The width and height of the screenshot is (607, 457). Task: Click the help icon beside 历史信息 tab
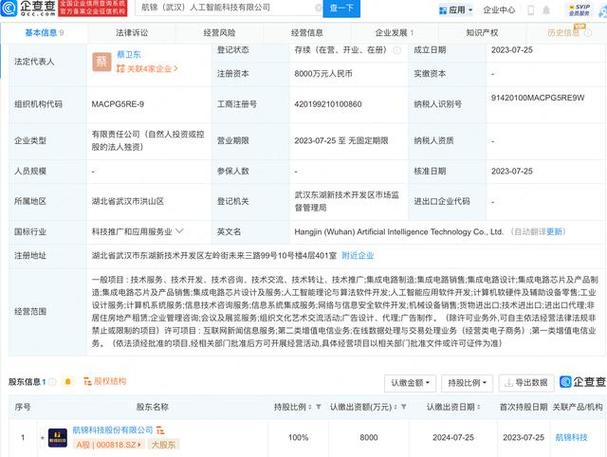point(588,33)
